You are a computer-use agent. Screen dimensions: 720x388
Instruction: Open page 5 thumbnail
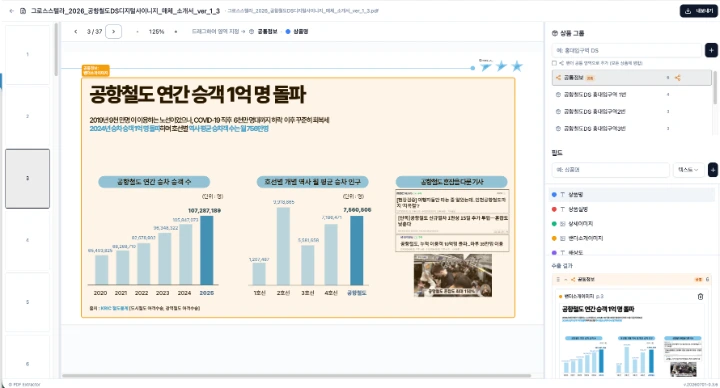pos(28,302)
